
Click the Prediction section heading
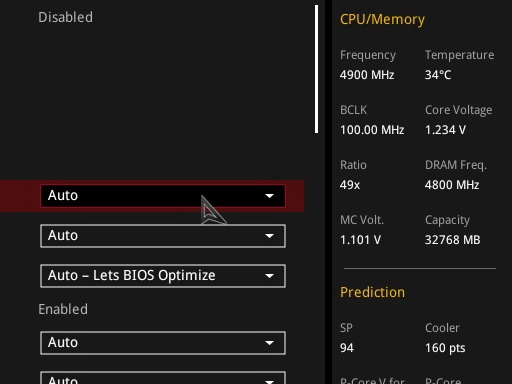pyautogui.click(x=372, y=292)
